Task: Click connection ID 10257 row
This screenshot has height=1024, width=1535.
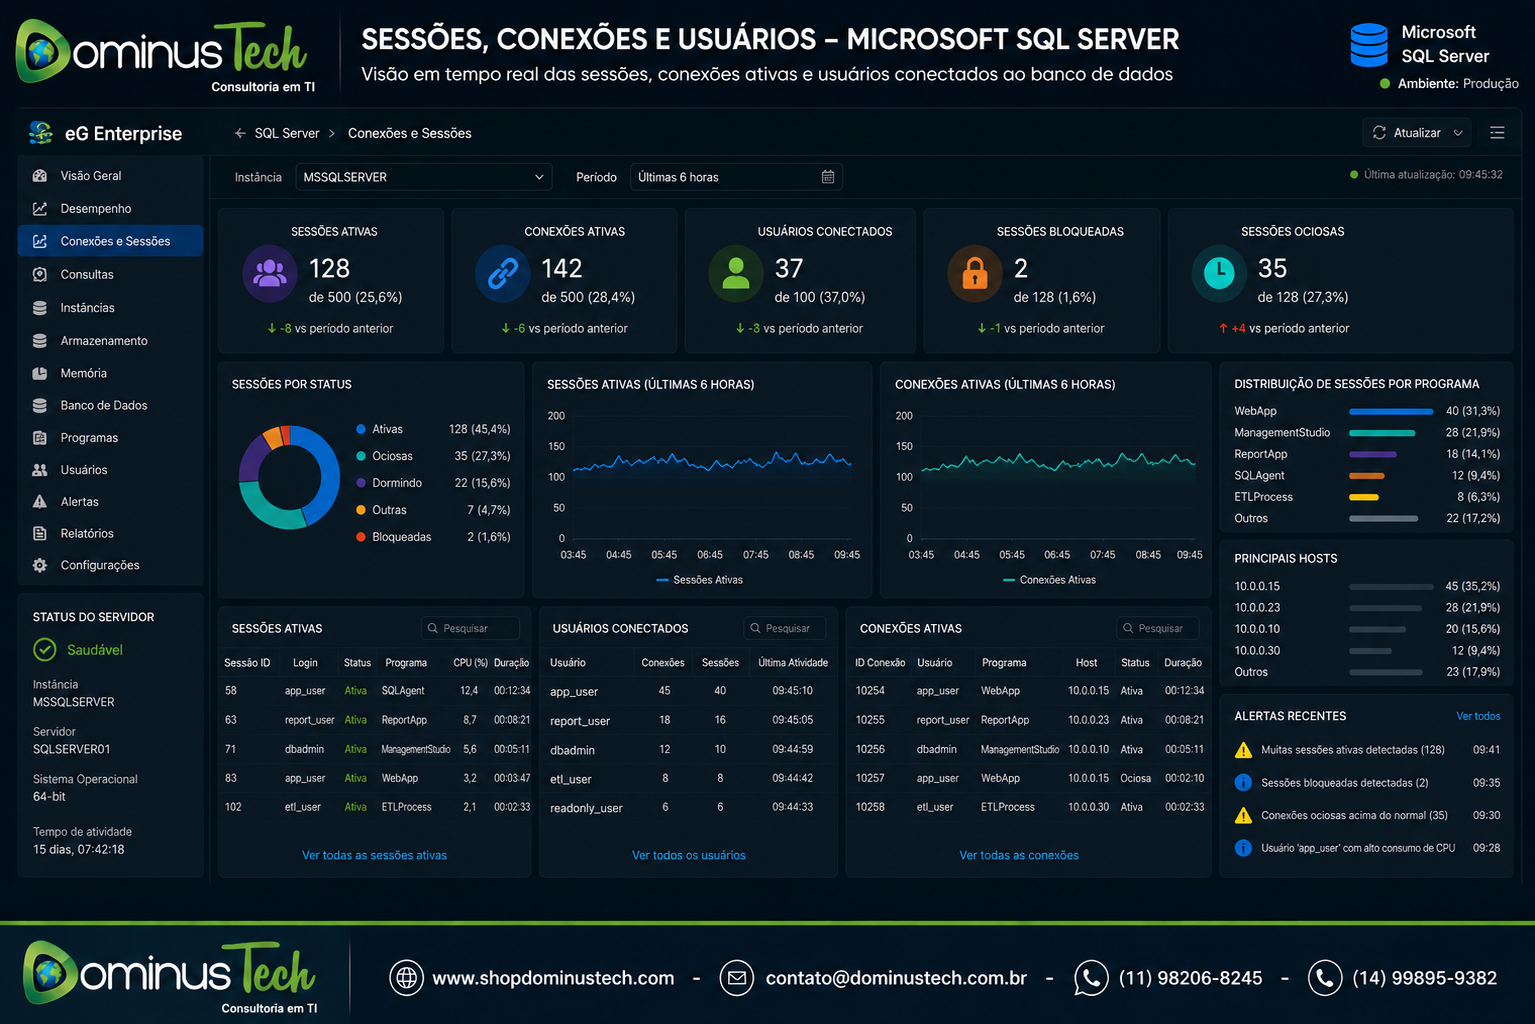Action: (x=1029, y=778)
